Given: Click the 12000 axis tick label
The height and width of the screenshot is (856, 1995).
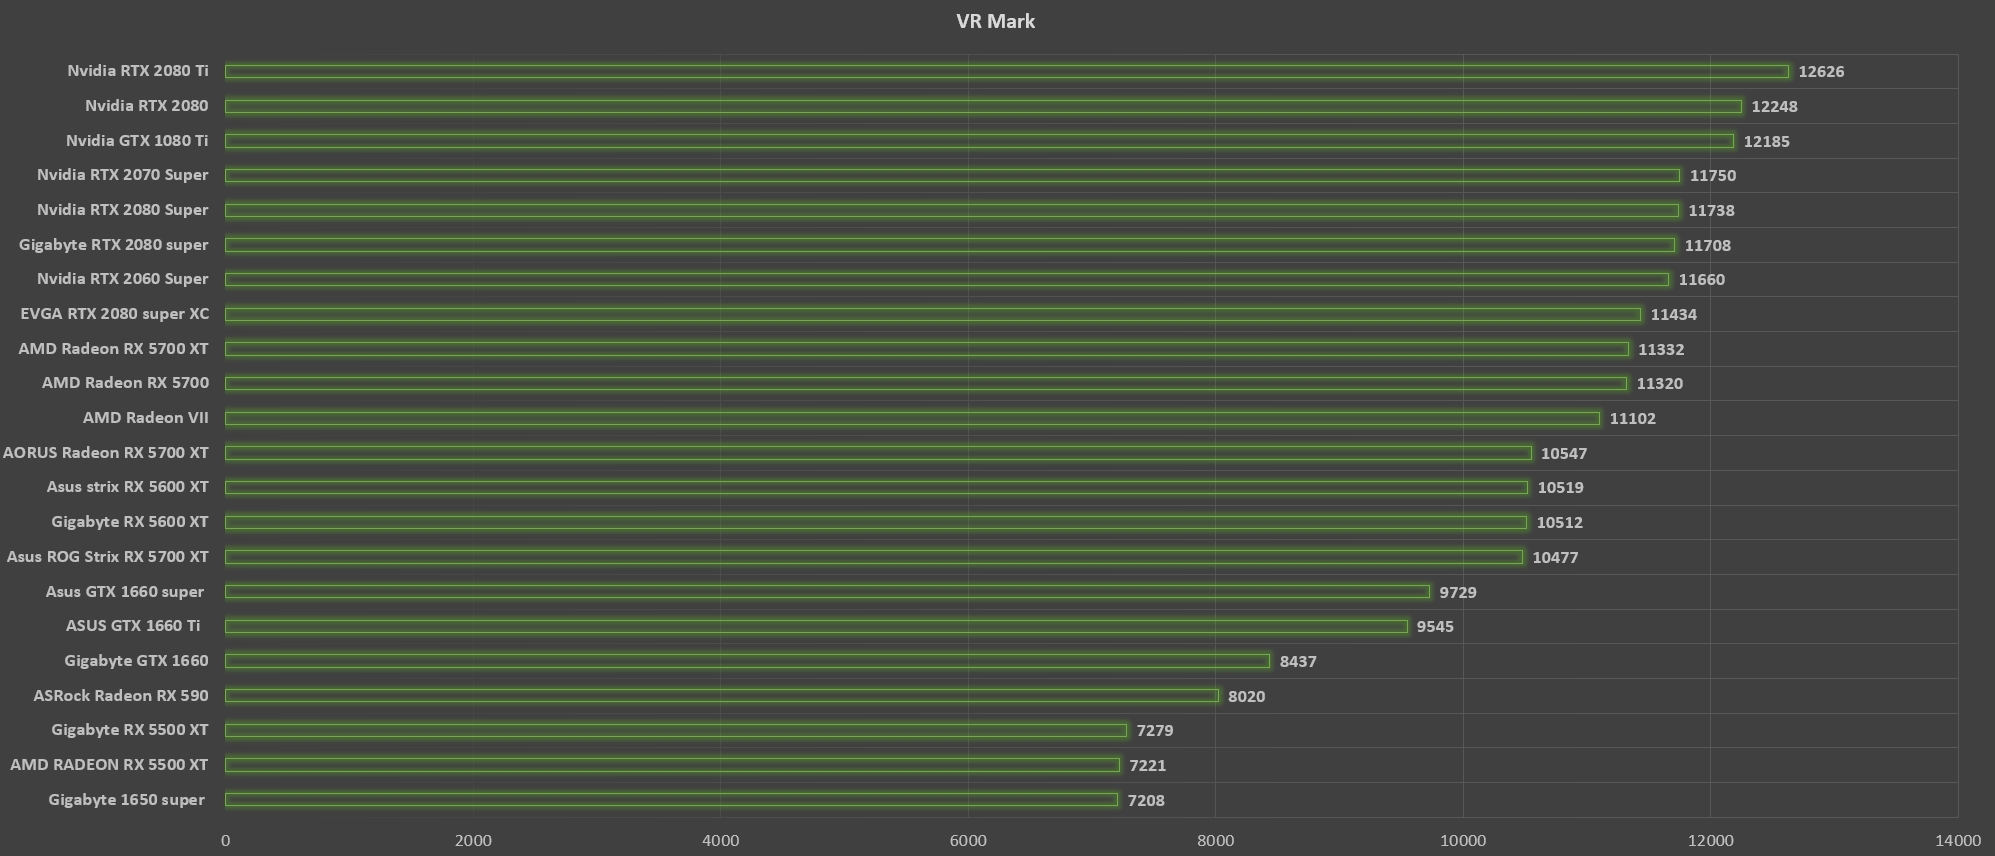Looking at the screenshot, I should pos(1711,841).
